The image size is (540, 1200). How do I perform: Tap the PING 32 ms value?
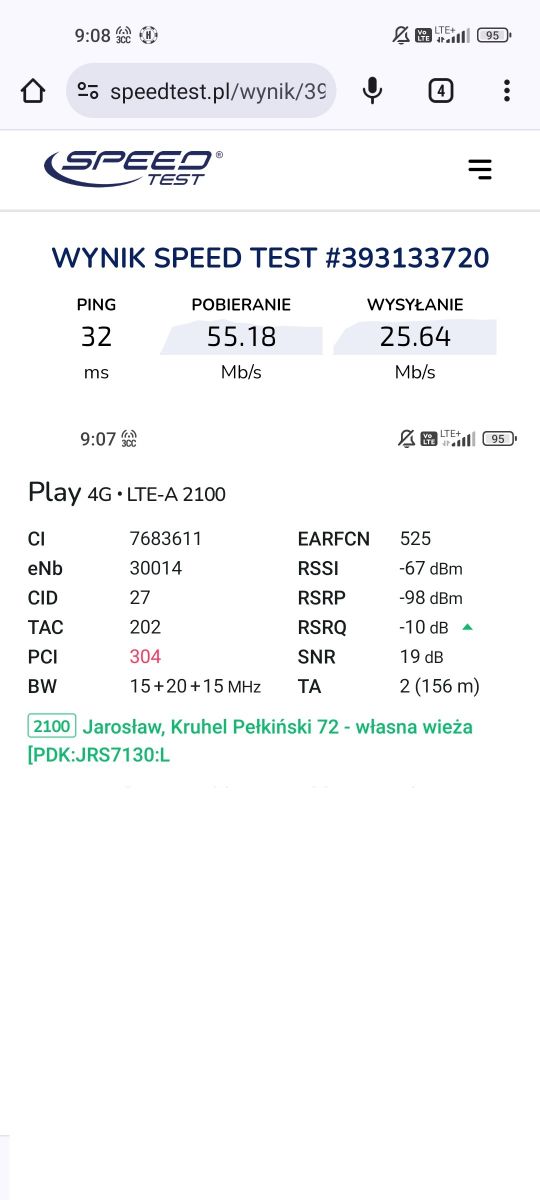click(96, 338)
